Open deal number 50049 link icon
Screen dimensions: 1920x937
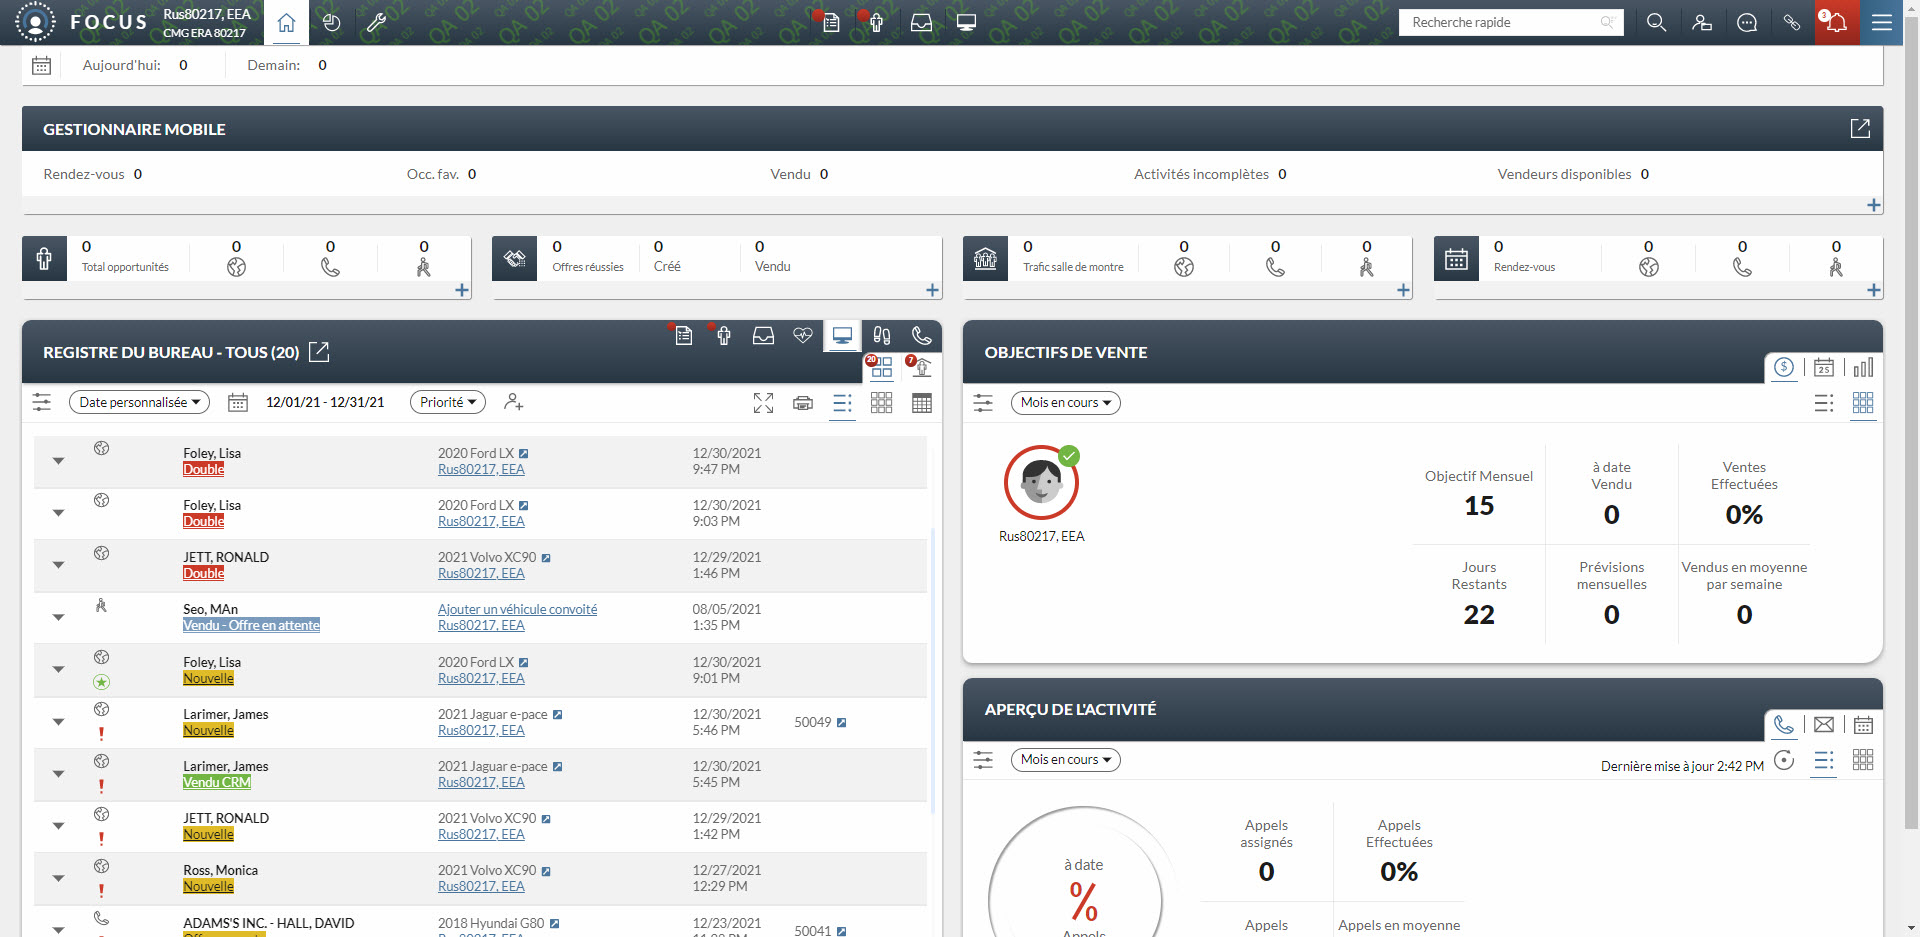[841, 722]
